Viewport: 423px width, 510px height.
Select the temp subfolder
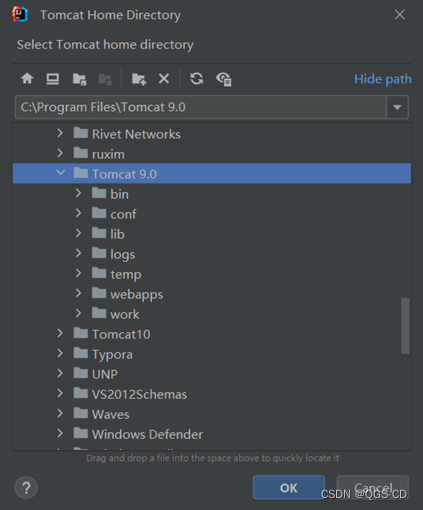coord(212,274)
